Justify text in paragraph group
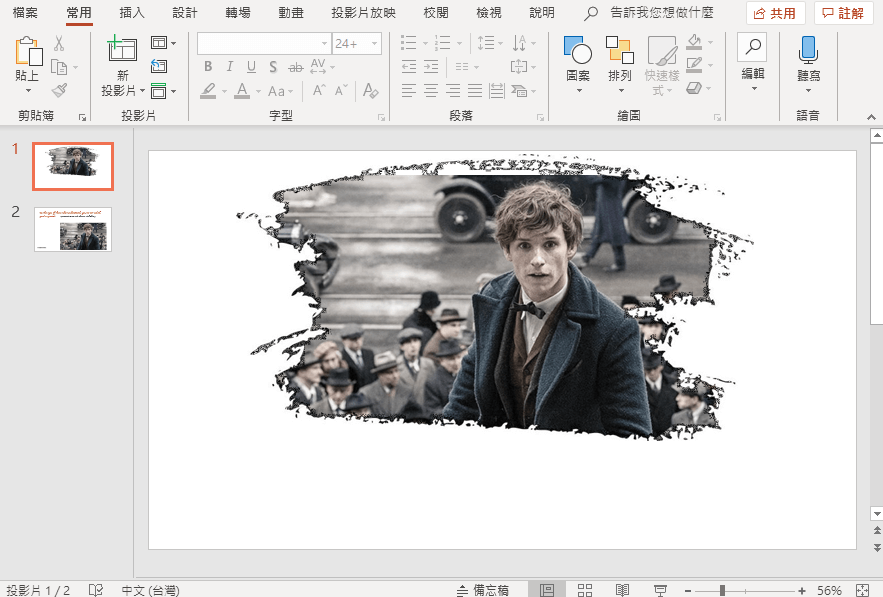Viewport: 883px width, 597px height. point(475,91)
